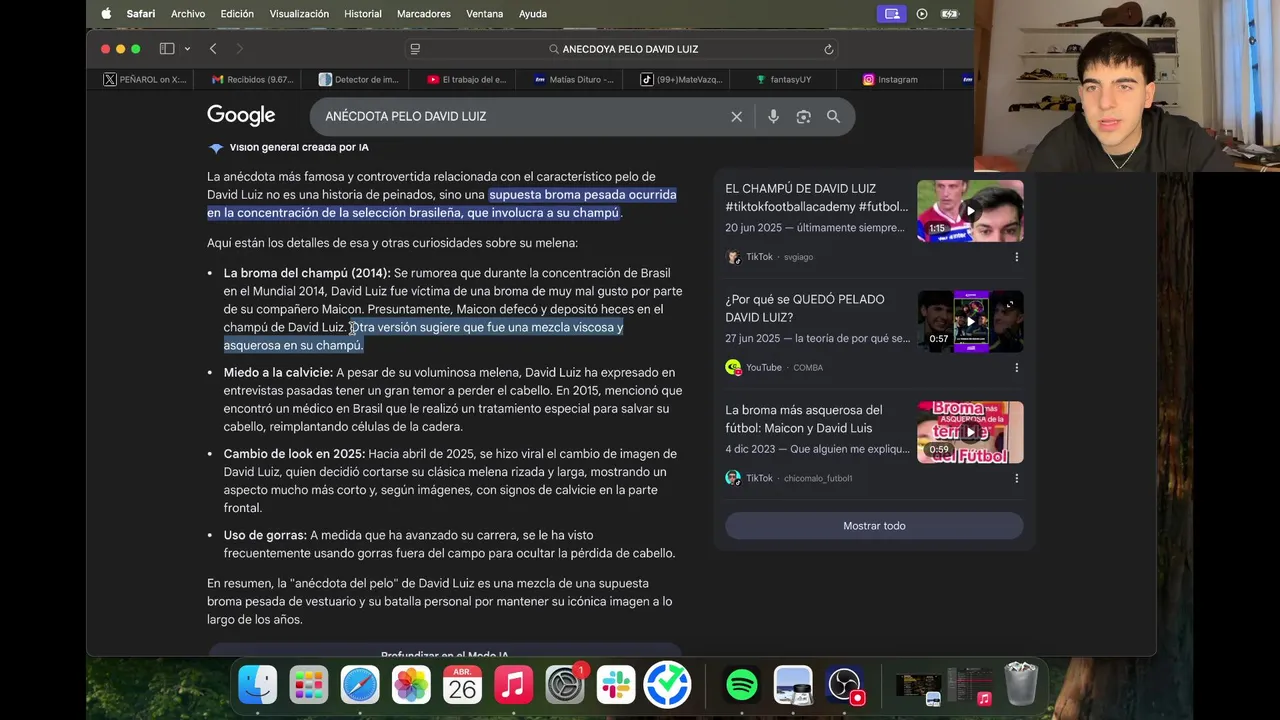Click the Uso de gorras heading
The image size is (1280, 720).
(265, 536)
